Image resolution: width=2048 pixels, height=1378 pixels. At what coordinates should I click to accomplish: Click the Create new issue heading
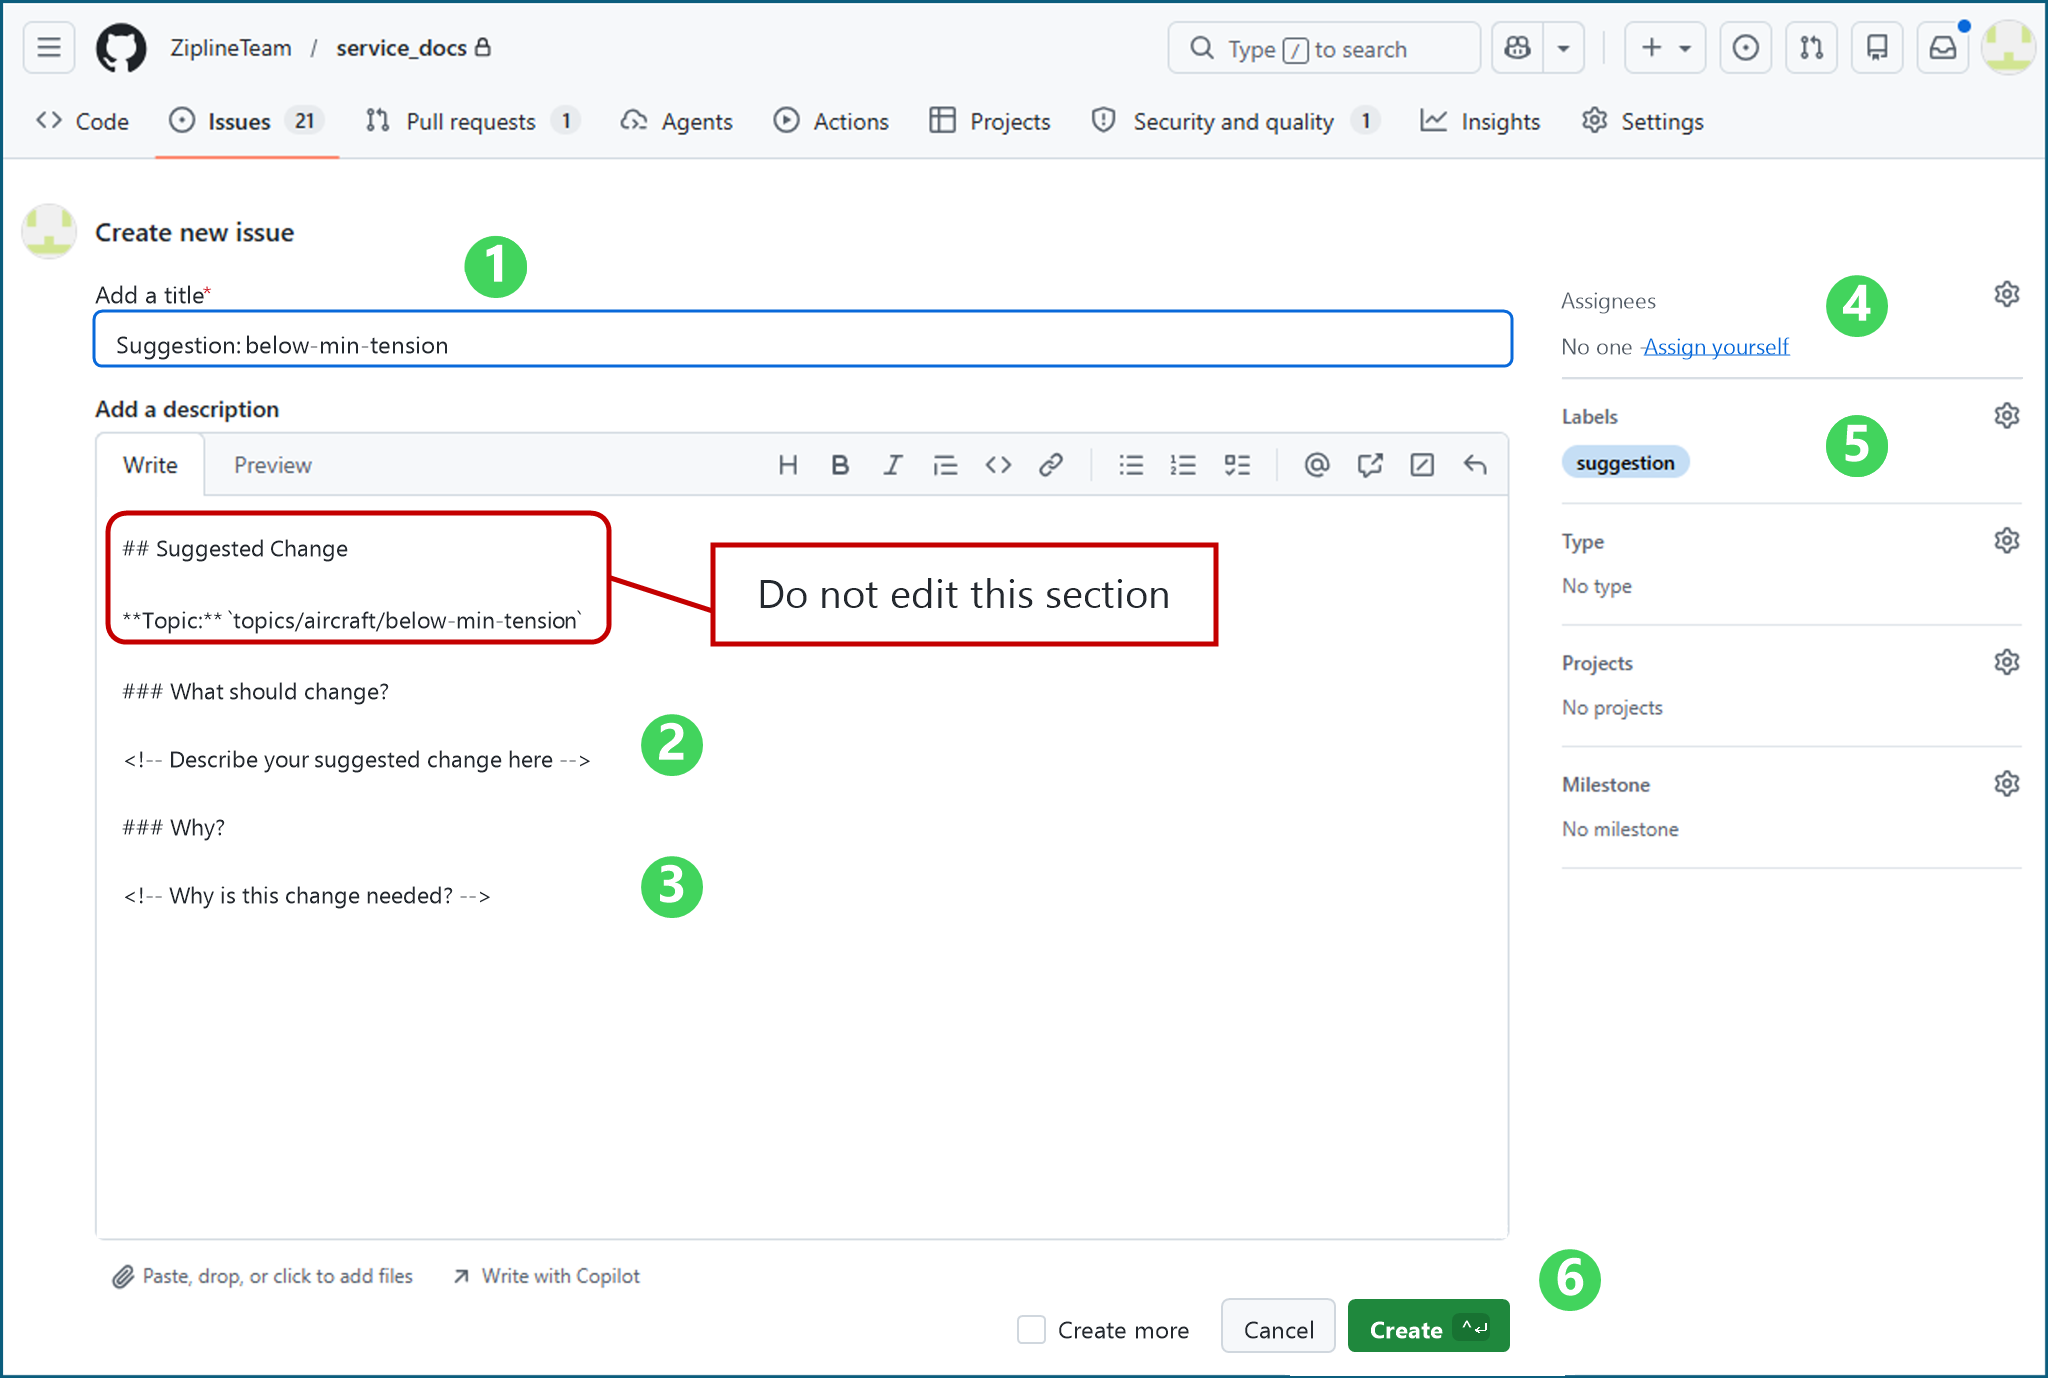(195, 232)
